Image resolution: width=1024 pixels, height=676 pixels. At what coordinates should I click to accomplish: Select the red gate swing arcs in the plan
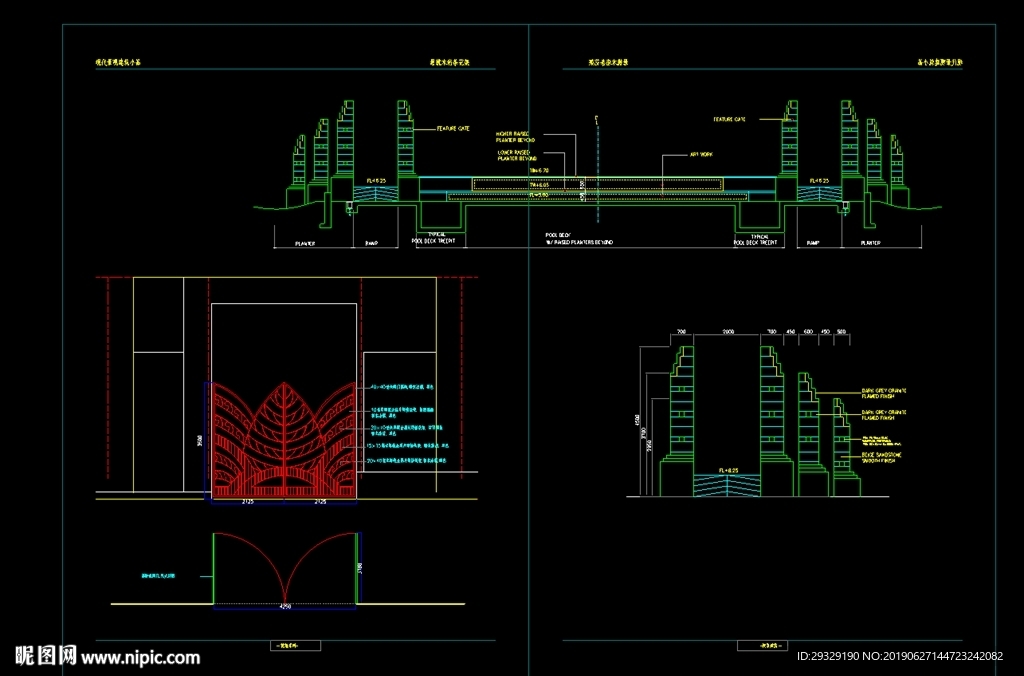point(285,568)
